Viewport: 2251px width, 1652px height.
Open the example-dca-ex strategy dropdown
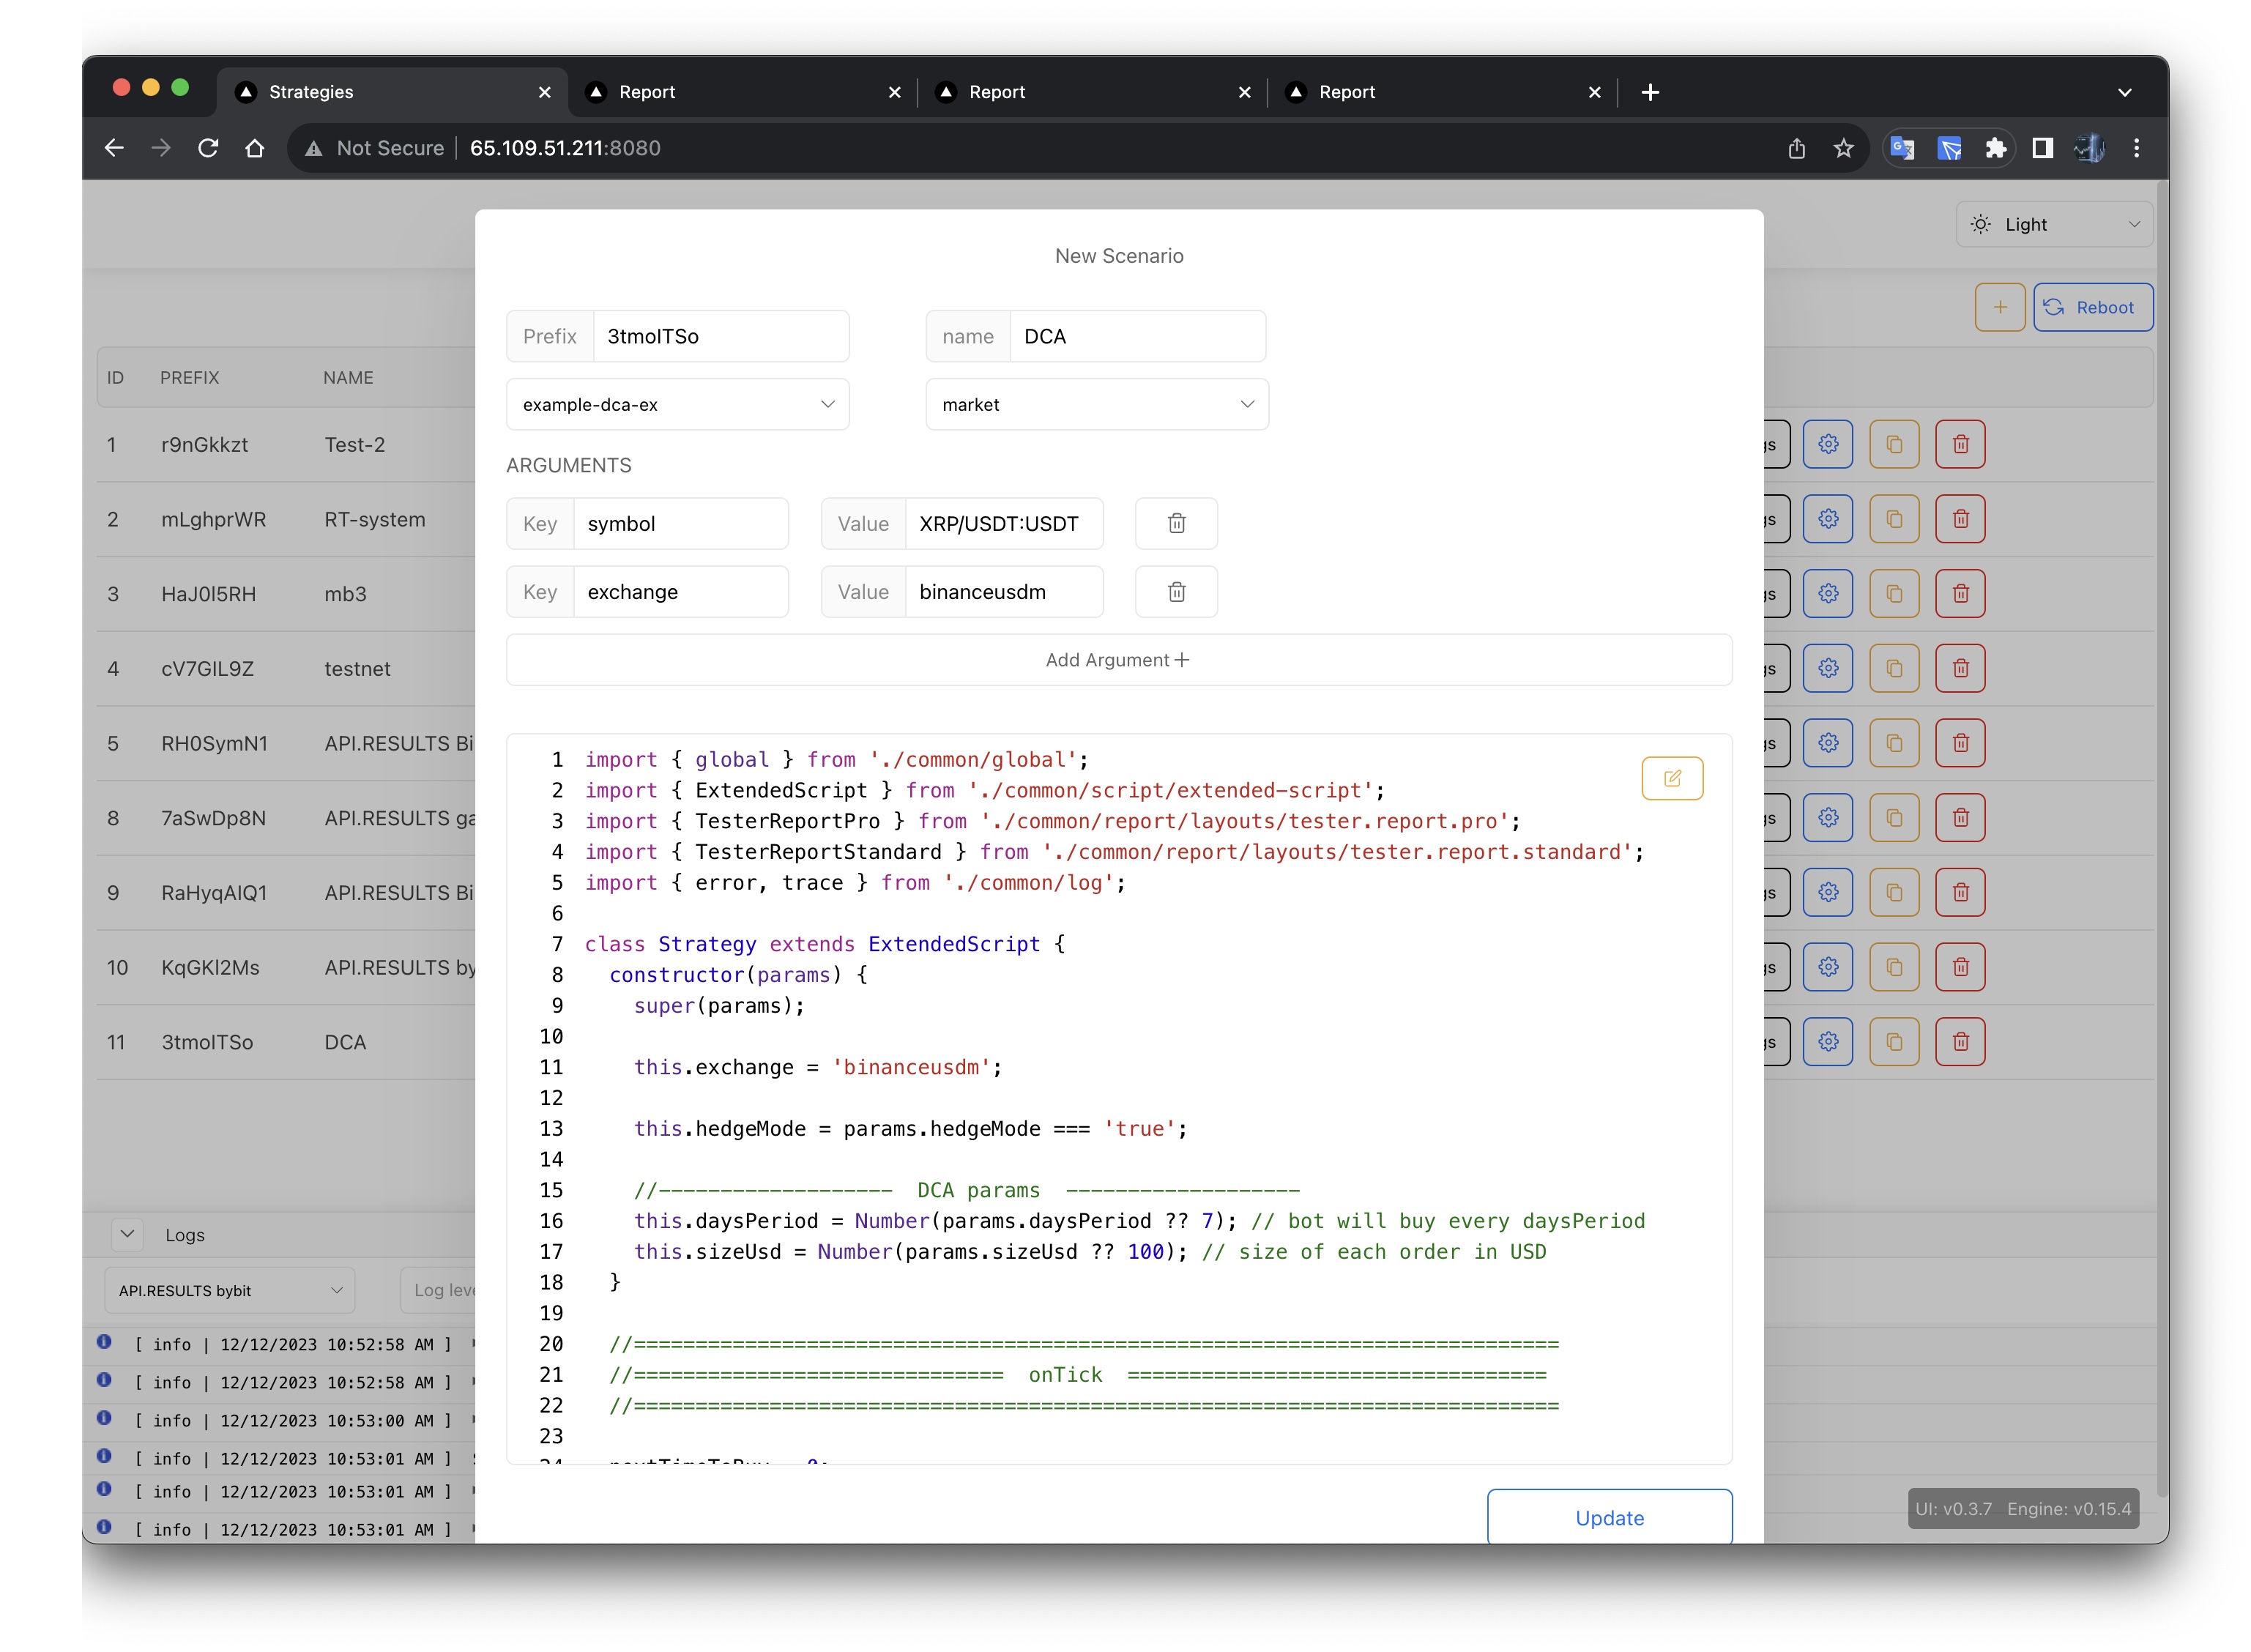[677, 404]
